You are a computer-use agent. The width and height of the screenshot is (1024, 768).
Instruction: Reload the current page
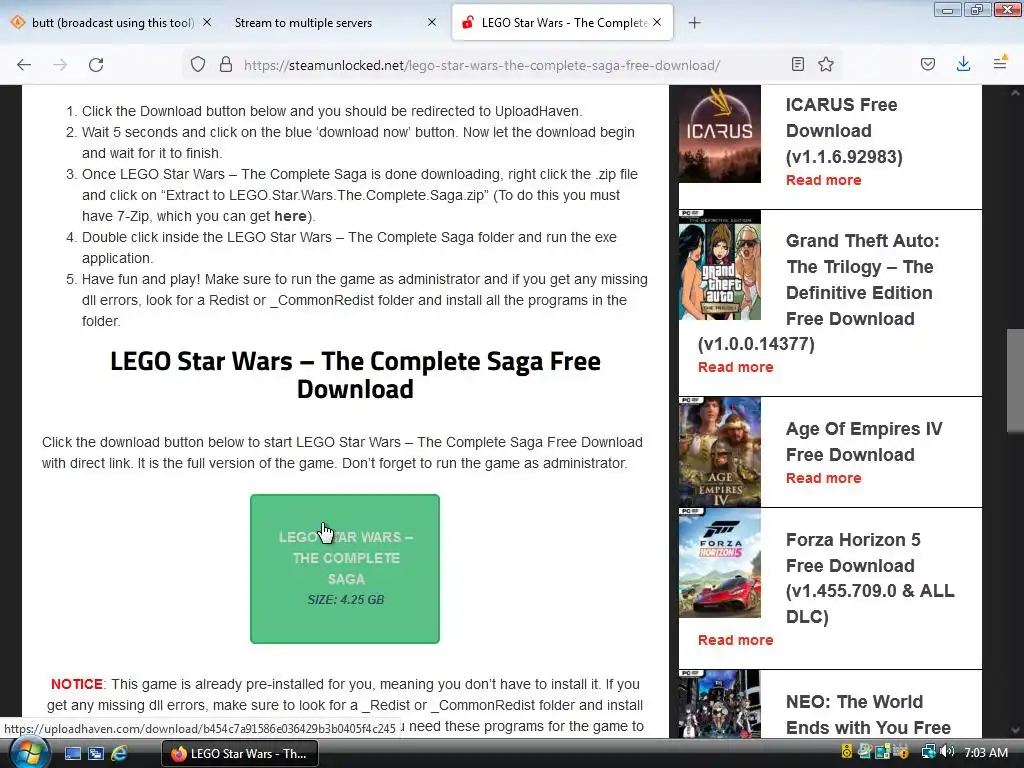pos(96,65)
